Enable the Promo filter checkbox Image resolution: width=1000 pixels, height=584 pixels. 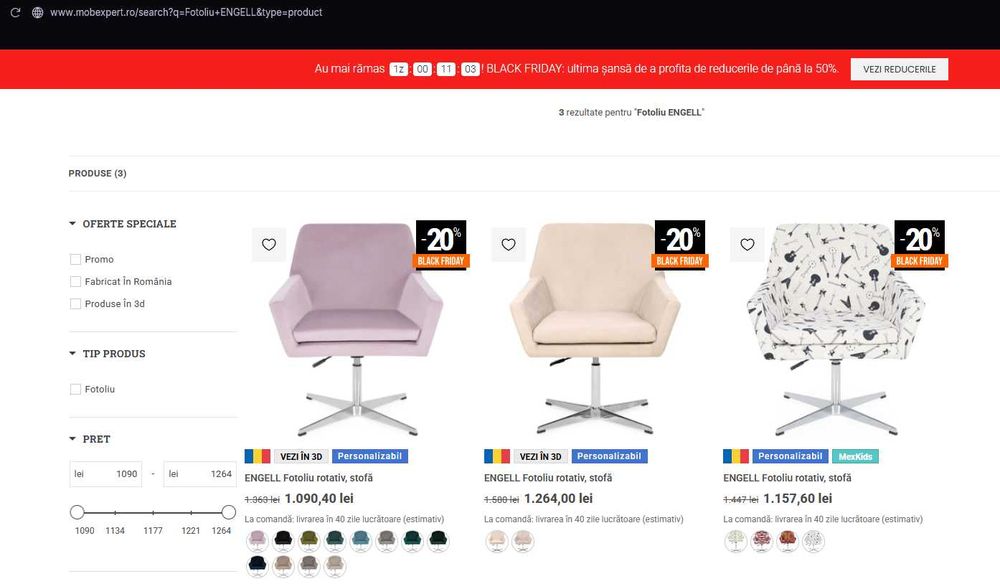[75, 259]
